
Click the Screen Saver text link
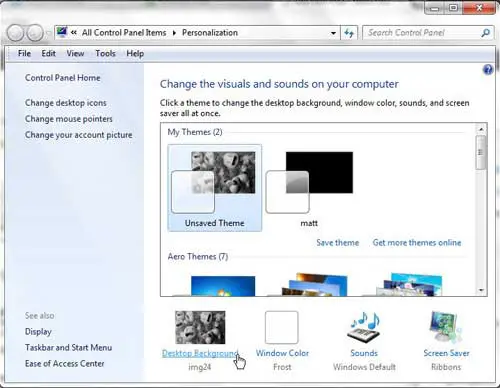446,353
